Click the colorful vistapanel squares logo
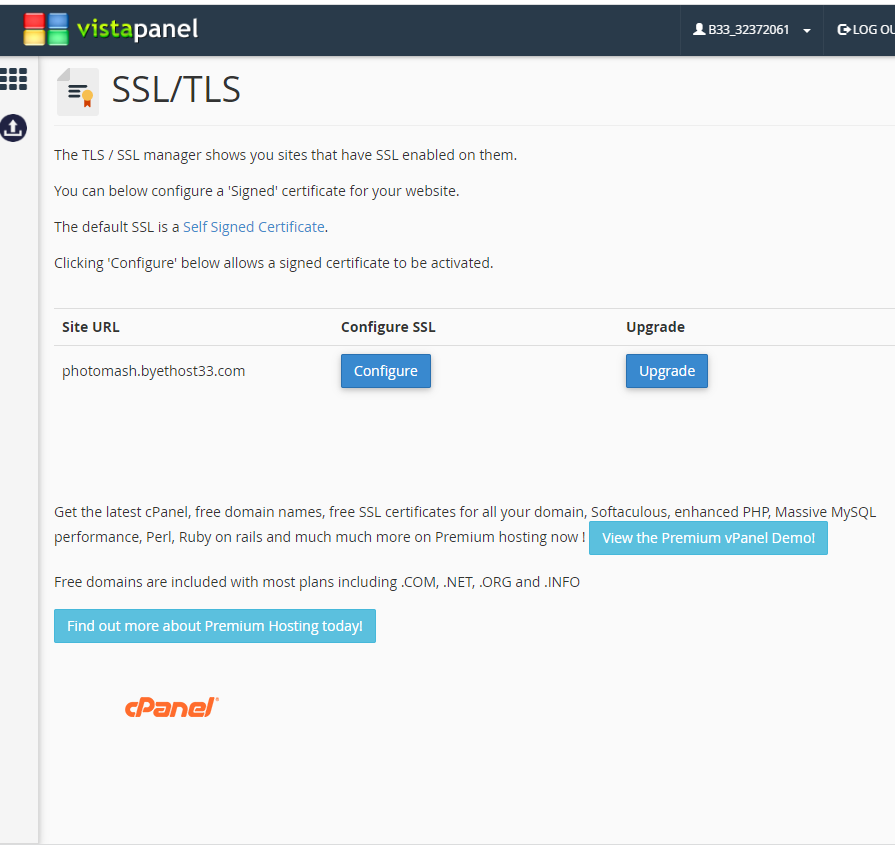Viewport: 895px width, 849px height. pos(46,29)
